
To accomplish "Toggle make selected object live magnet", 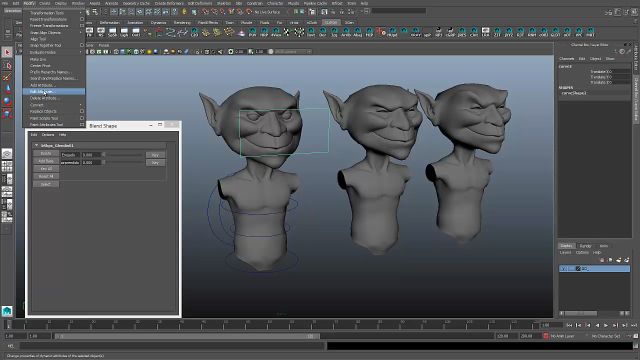I will [x=249, y=12].
